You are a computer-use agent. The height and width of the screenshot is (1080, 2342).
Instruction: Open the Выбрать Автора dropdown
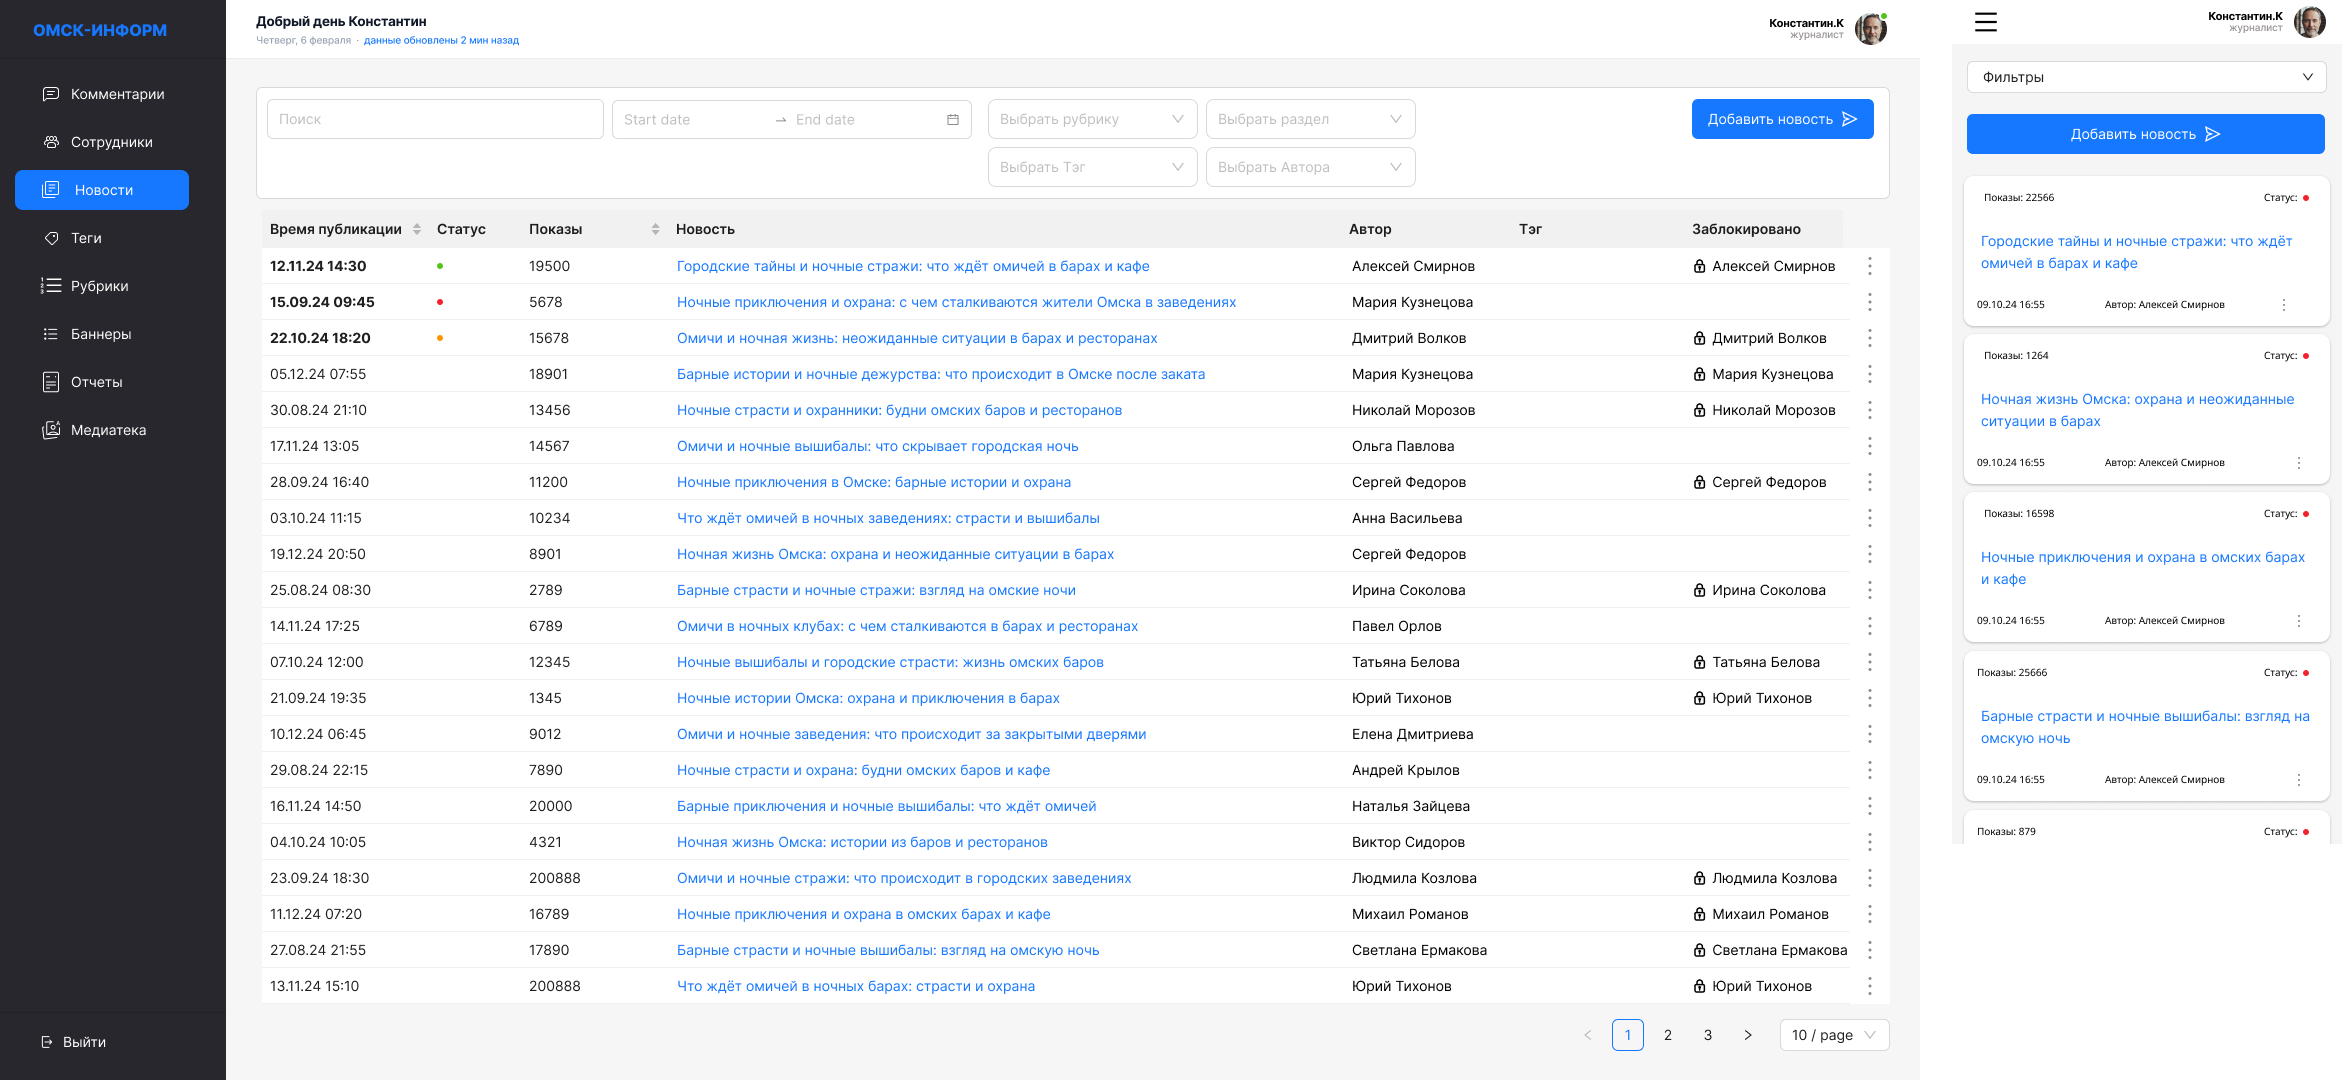1309,167
